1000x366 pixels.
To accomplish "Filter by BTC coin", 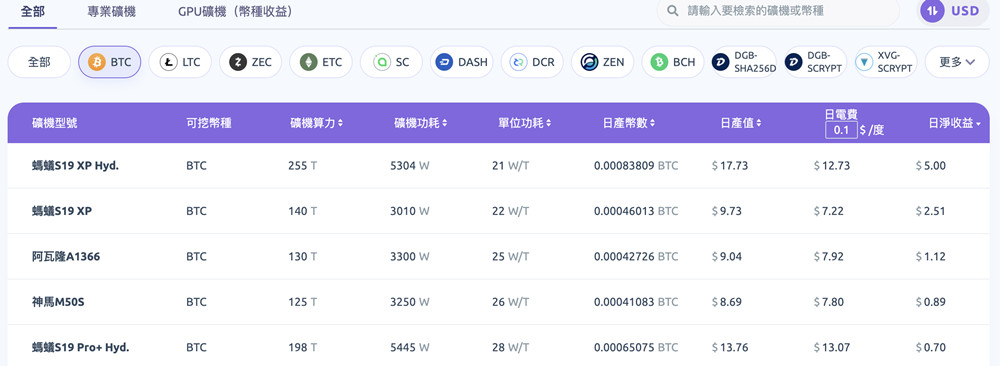I will tap(110, 62).
